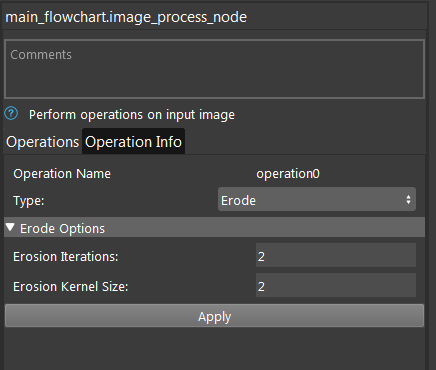Click the operation0 name value
The width and height of the screenshot is (436, 370).
pos(288,174)
